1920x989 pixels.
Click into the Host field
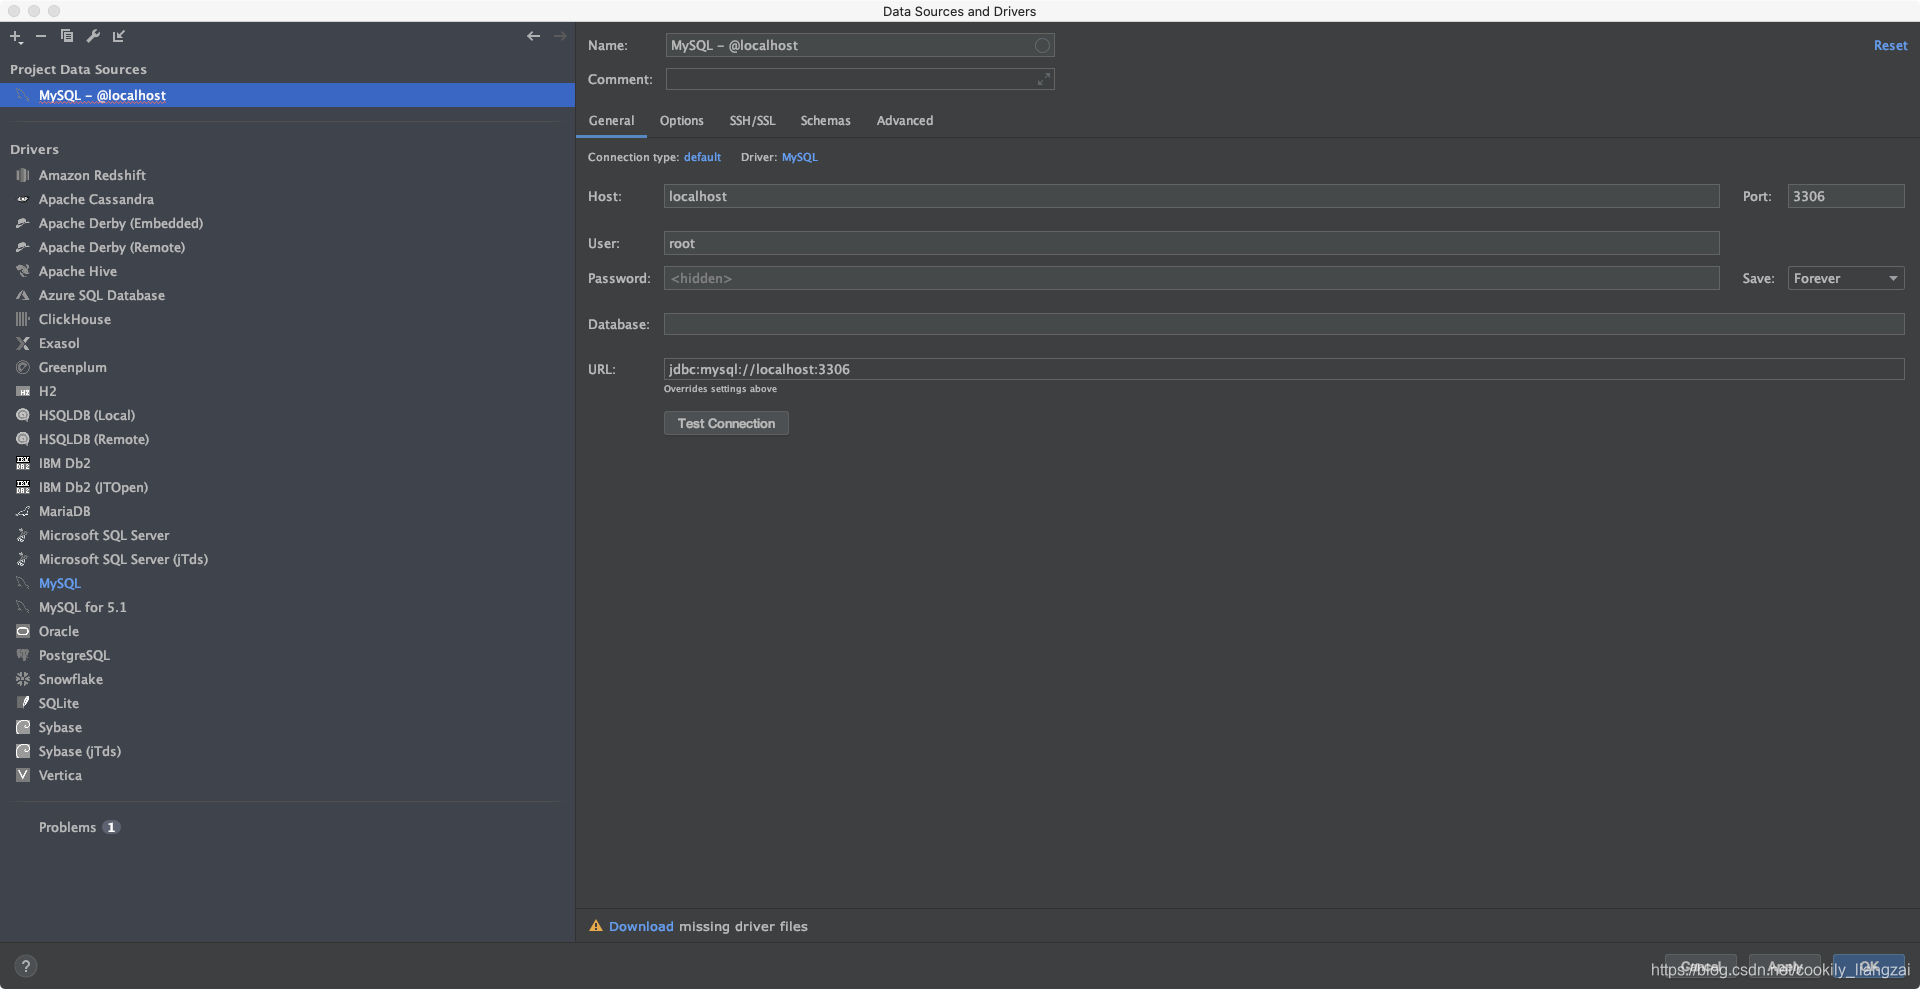coord(1192,196)
